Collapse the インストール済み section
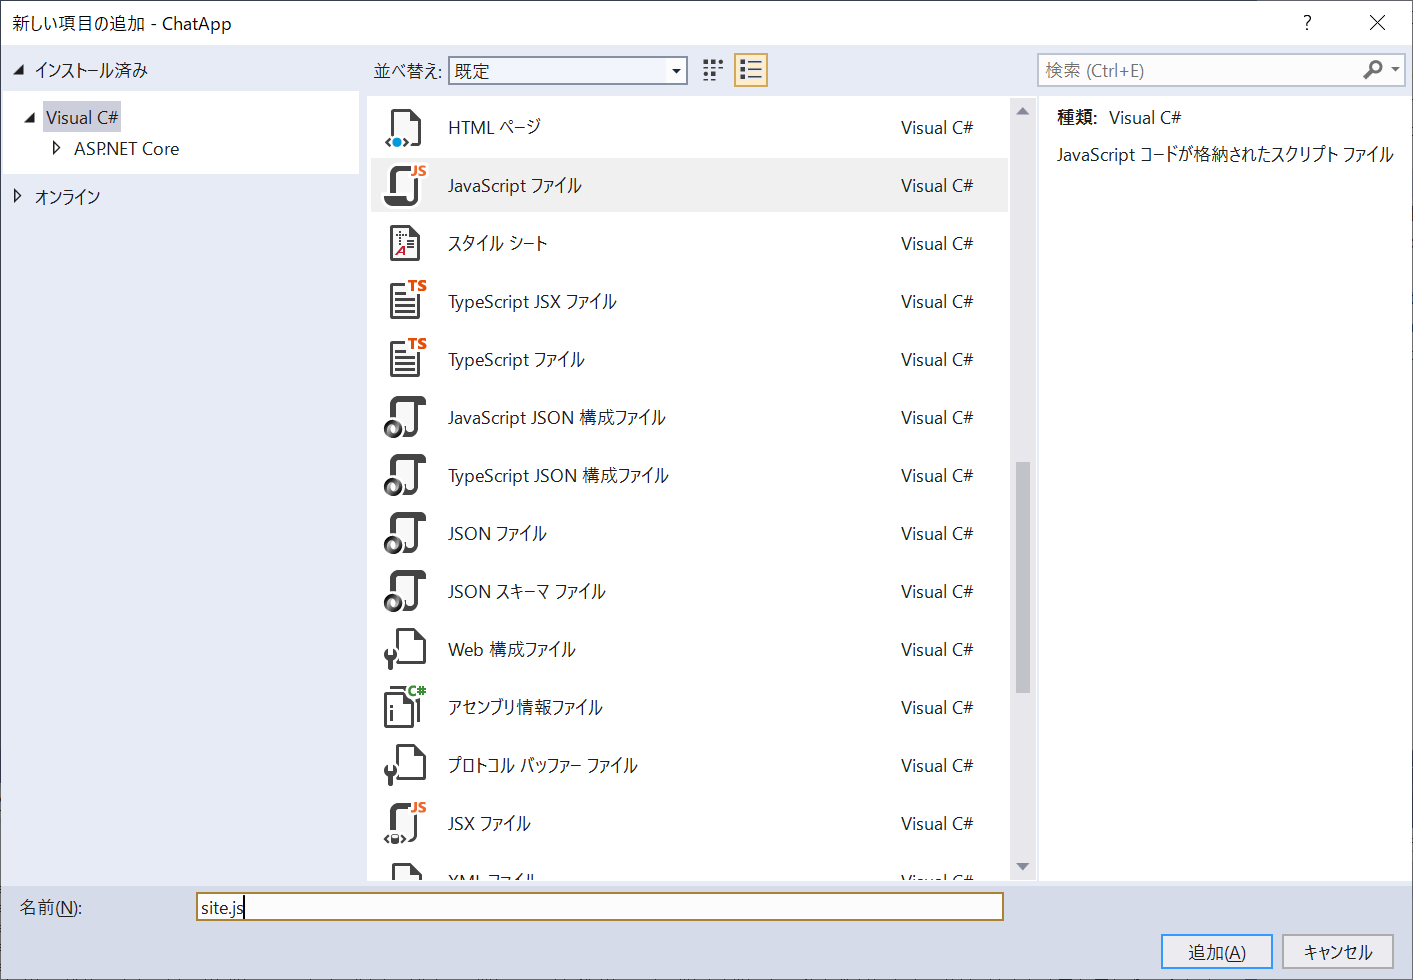 (18, 70)
